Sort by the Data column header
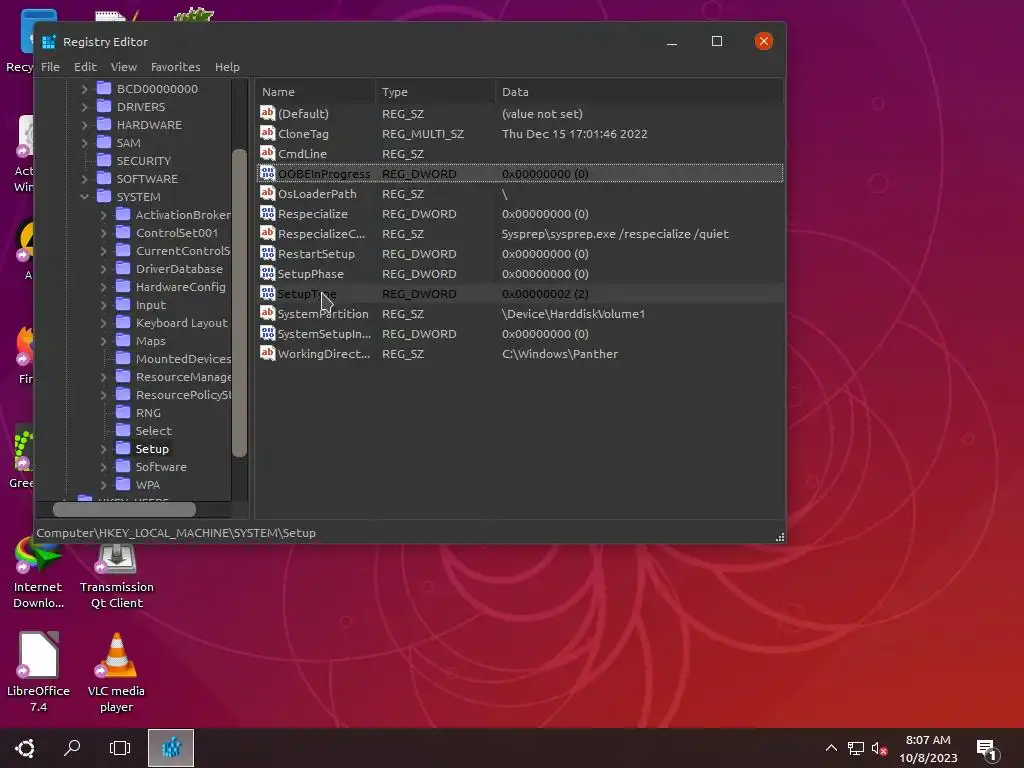The height and width of the screenshot is (768, 1024). click(x=639, y=92)
